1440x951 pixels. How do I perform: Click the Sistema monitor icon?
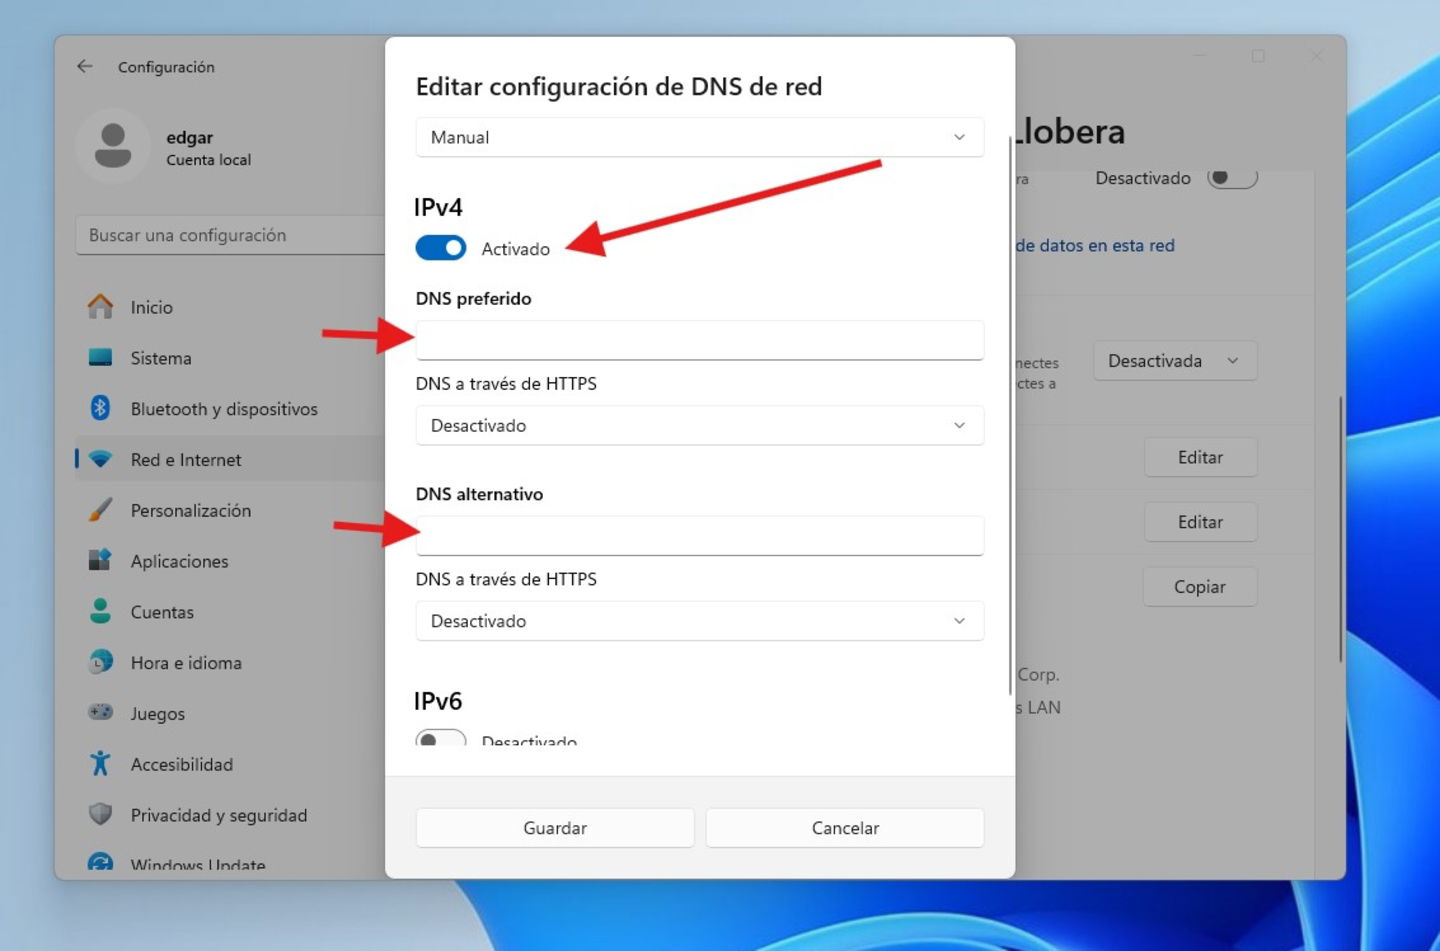pos(100,358)
